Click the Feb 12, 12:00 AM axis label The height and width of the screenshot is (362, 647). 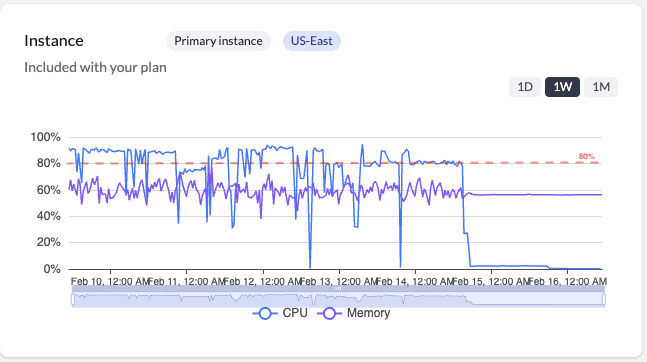263,282
